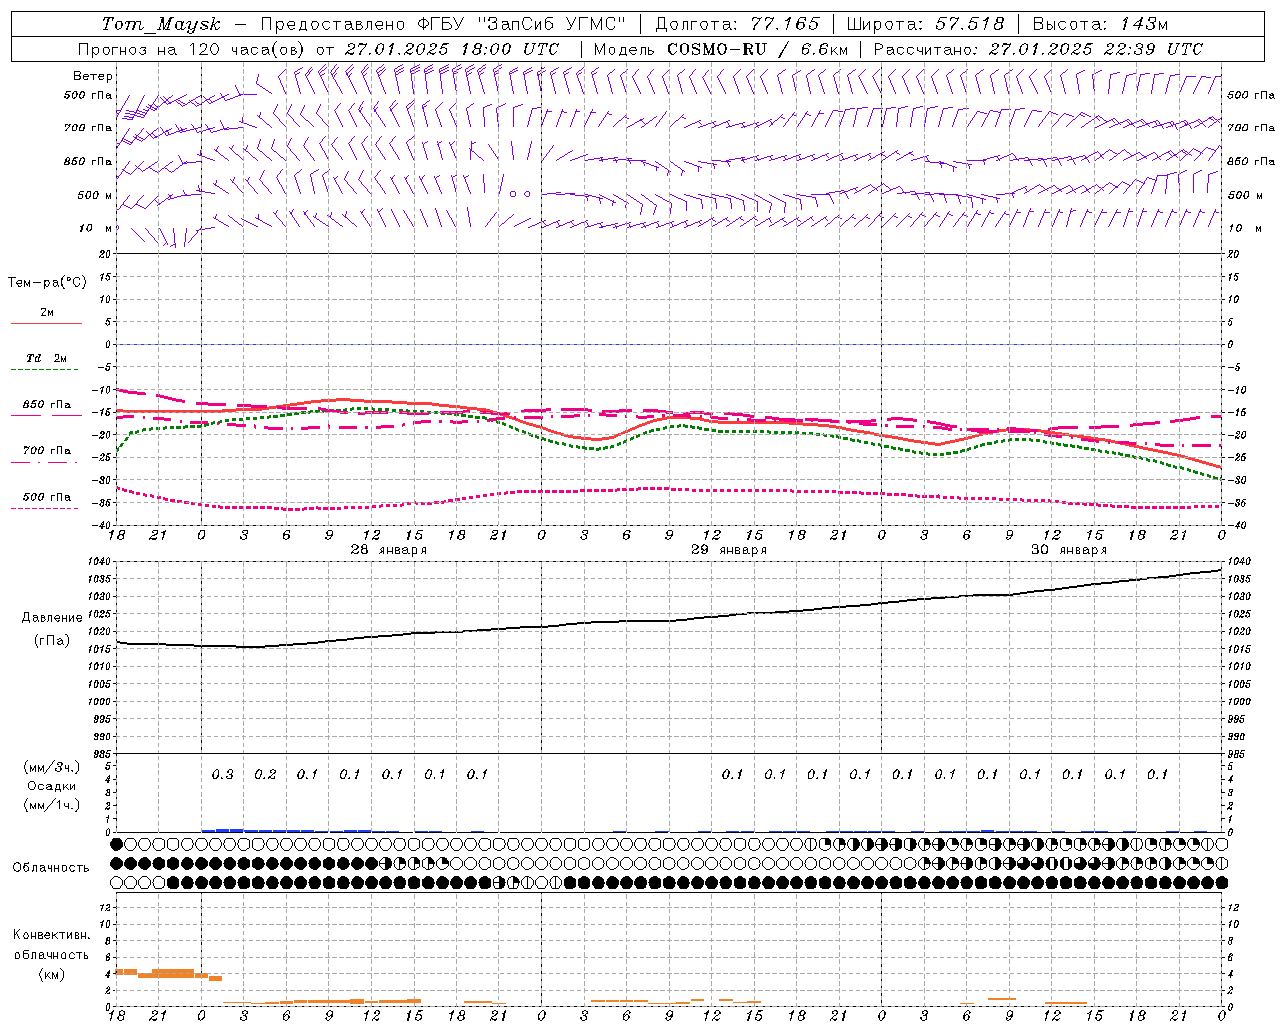
Task: Click the model label 'COSMO-RU / 6.6км'
Action: (758, 49)
